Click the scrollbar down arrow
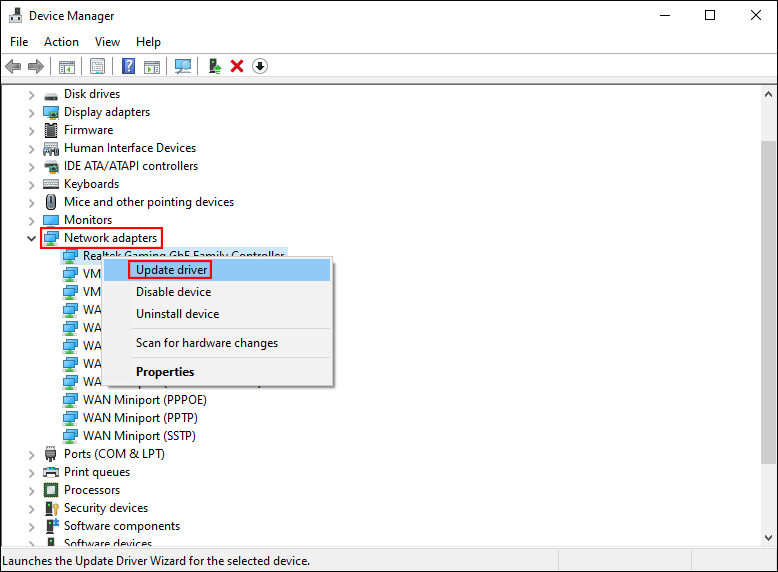 pos(768,537)
